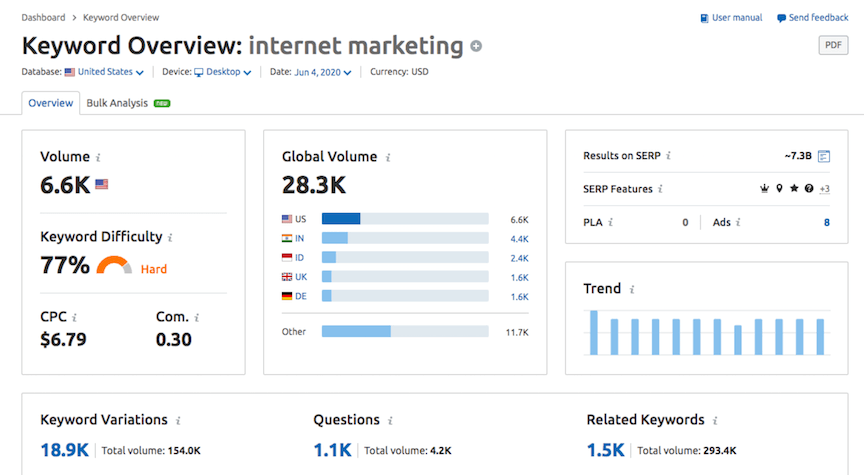Screen dimensions: 864x475
Task: Click info icon next to Trend
Action: 632,289
